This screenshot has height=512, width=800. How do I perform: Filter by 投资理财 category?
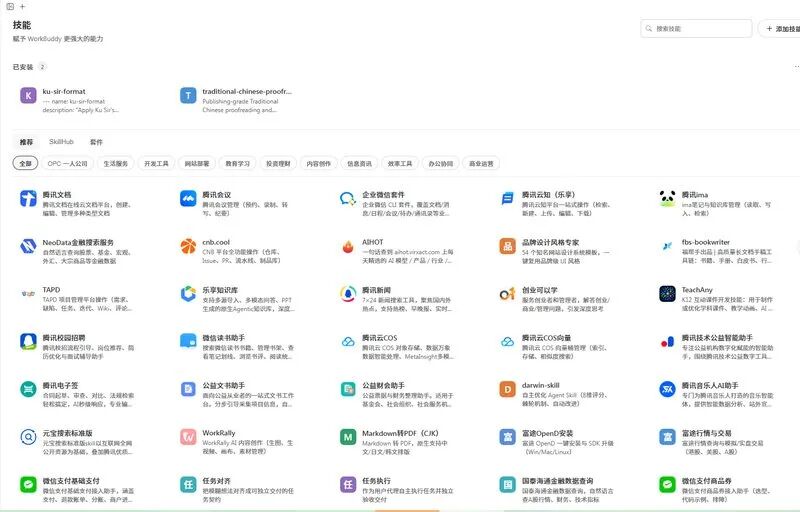tap(278, 164)
